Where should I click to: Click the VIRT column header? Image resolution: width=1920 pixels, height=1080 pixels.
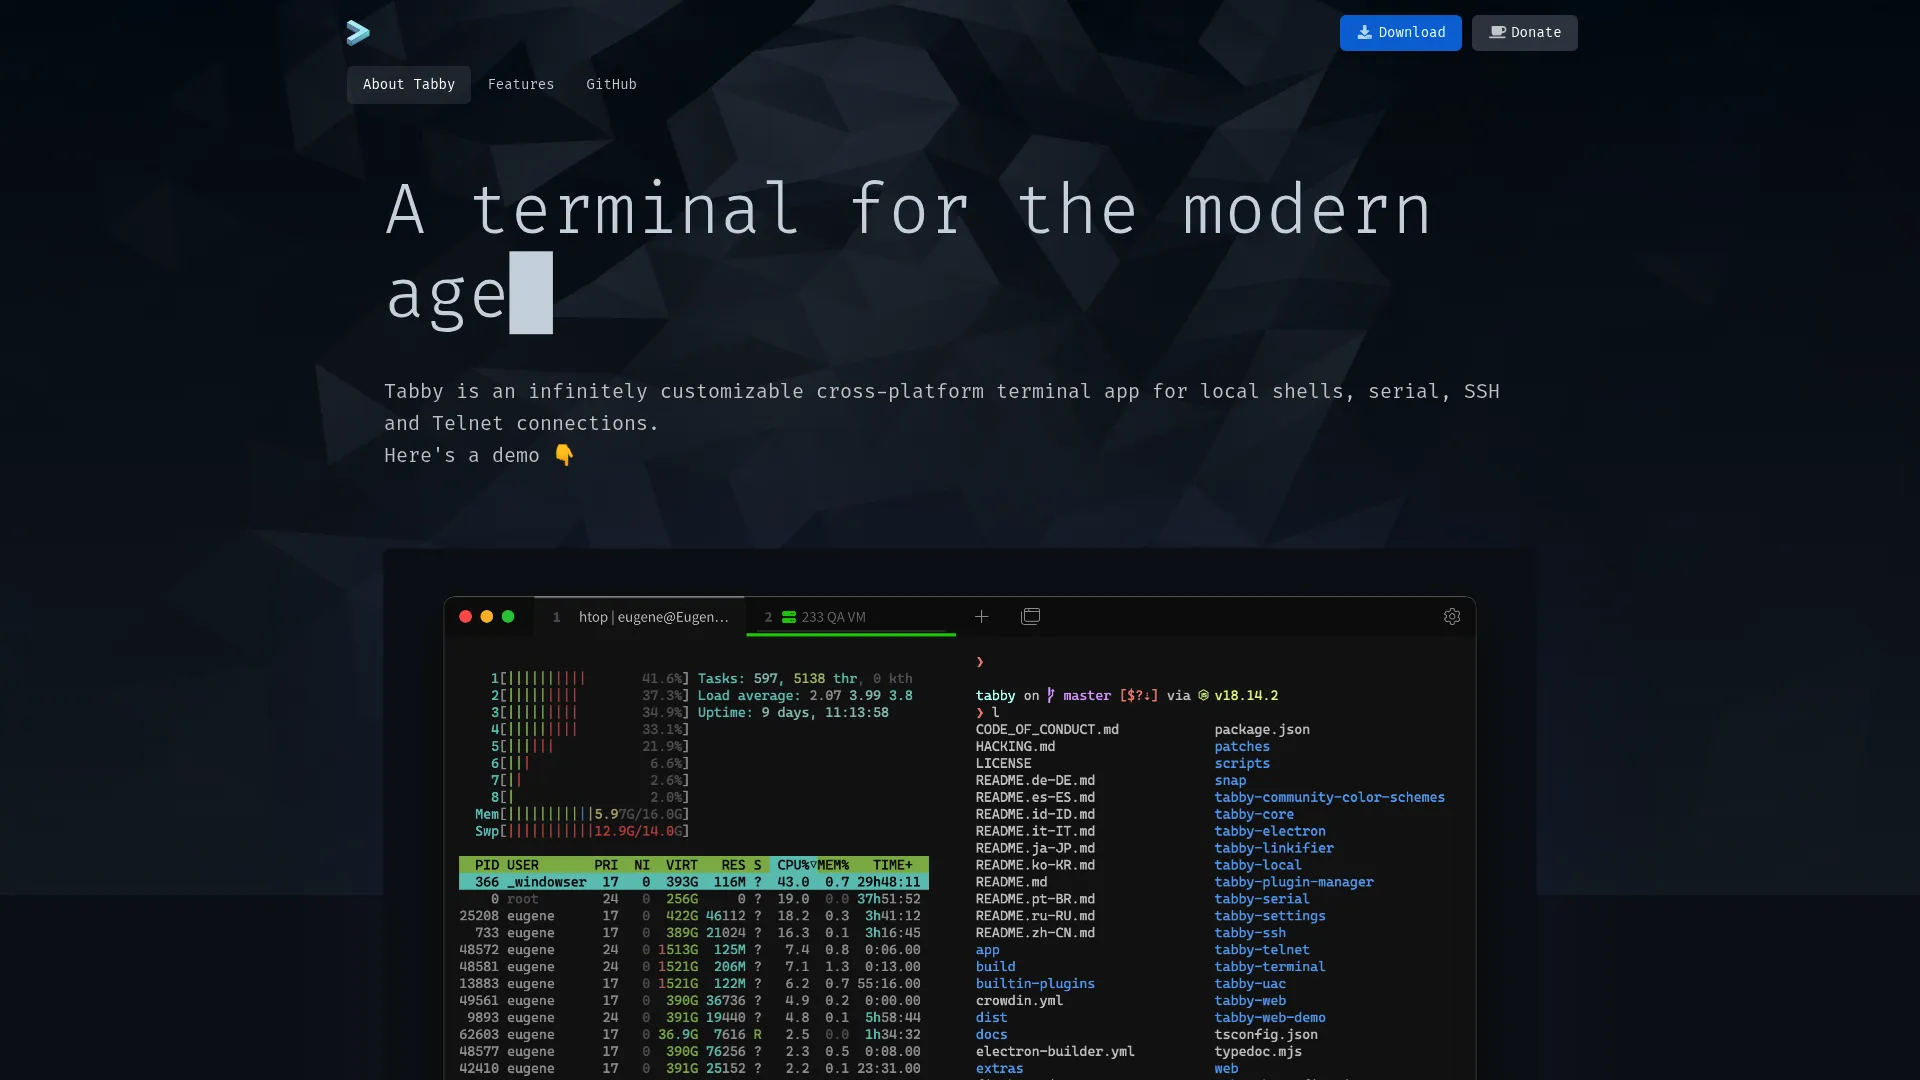[682, 865]
